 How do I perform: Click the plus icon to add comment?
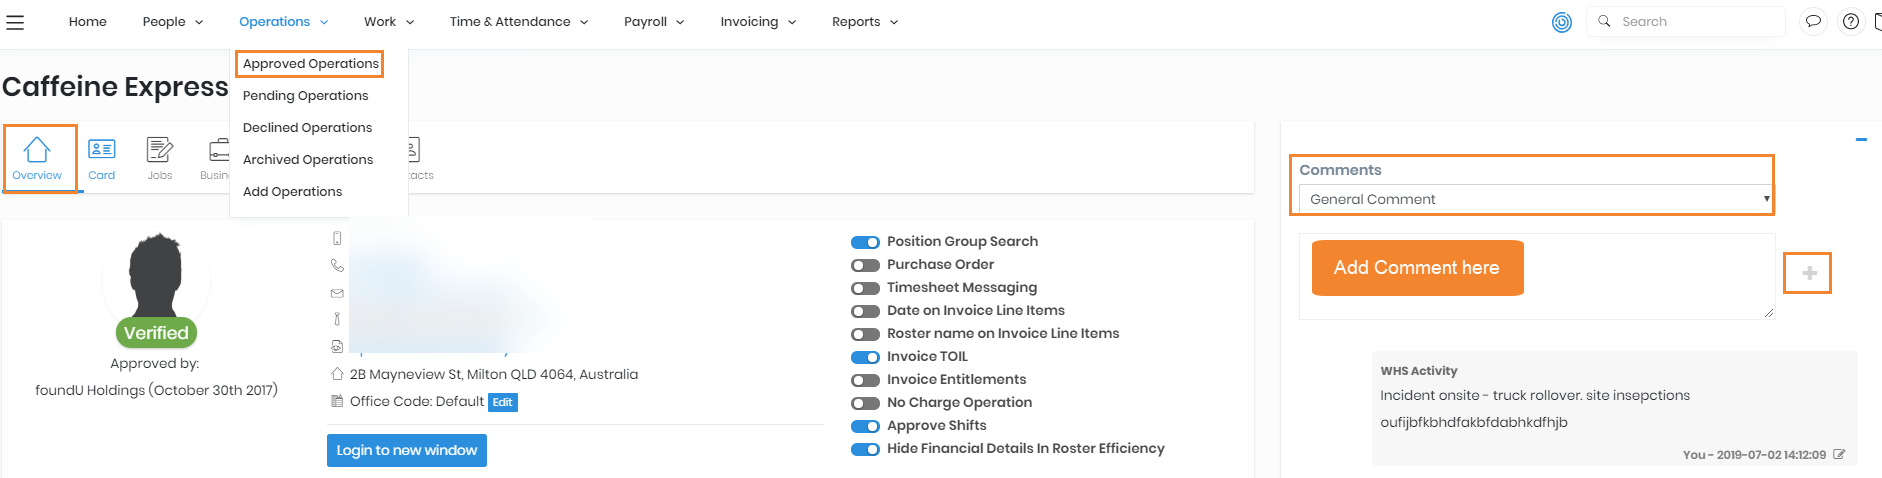pos(1809,273)
